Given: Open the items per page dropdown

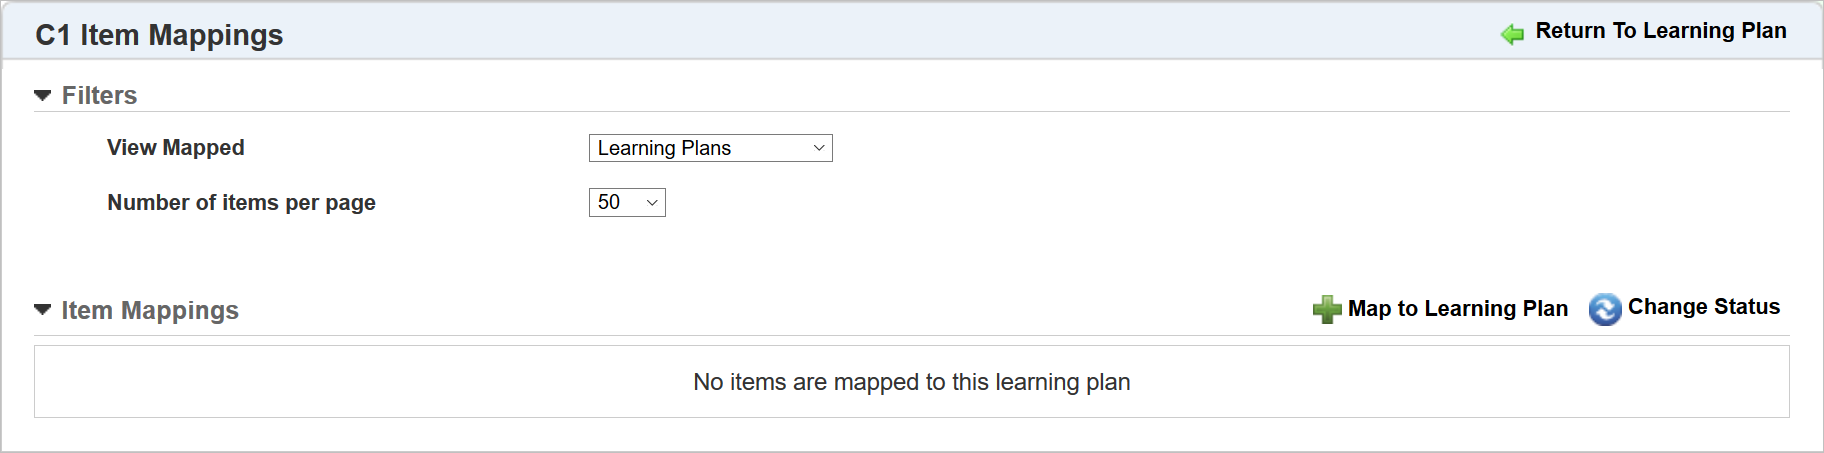Looking at the screenshot, I should [627, 202].
